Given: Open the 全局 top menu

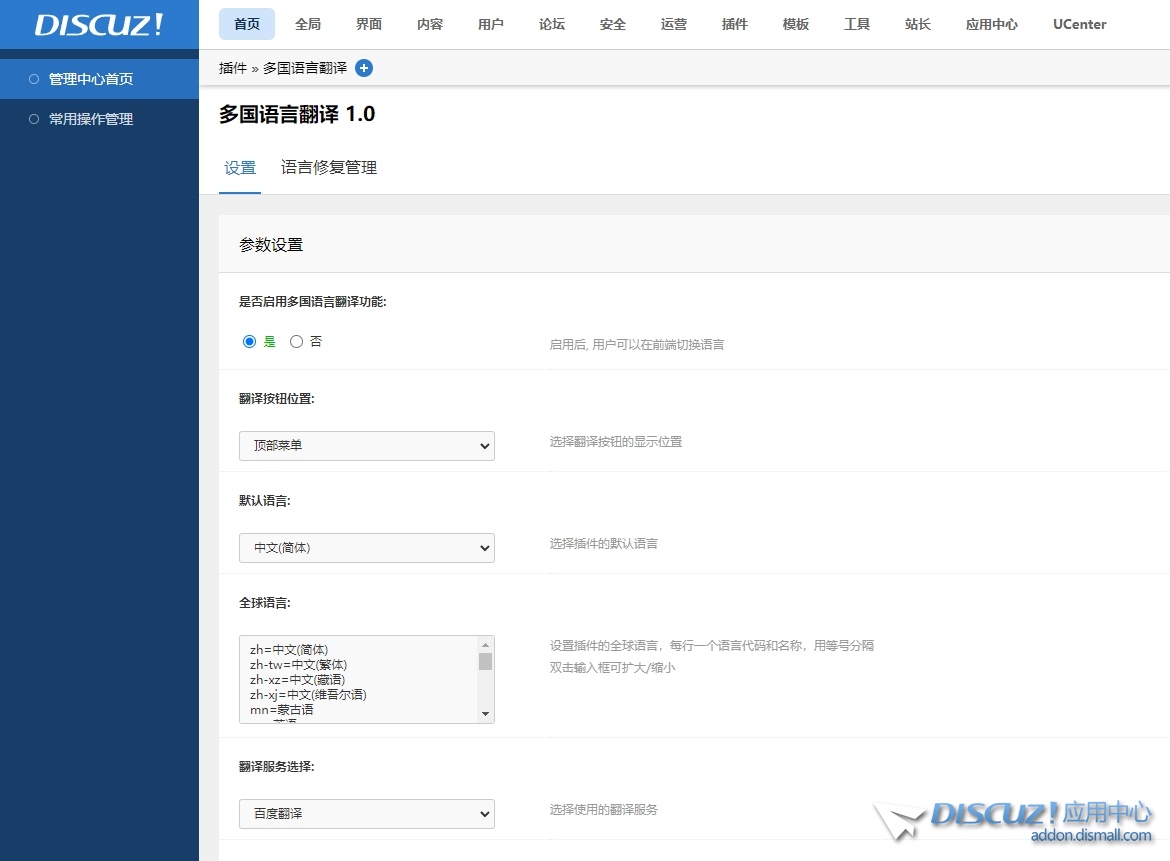Looking at the screenshot, I should point(308,24).
